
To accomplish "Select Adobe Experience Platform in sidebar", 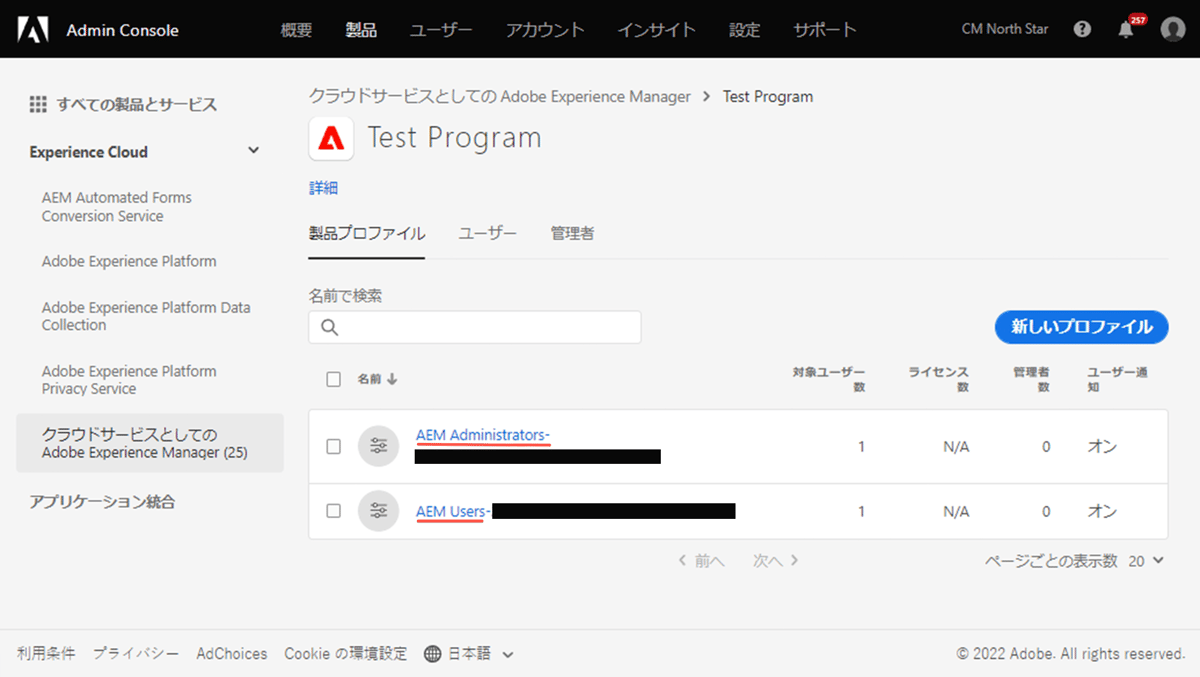I will point(129,261).
